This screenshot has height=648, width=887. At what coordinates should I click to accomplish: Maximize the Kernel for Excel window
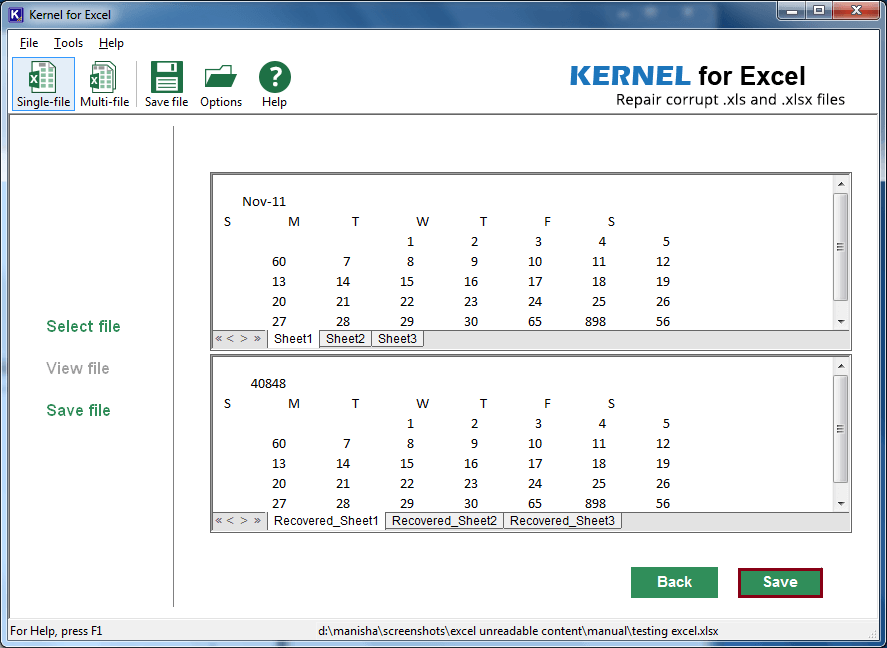819,10
